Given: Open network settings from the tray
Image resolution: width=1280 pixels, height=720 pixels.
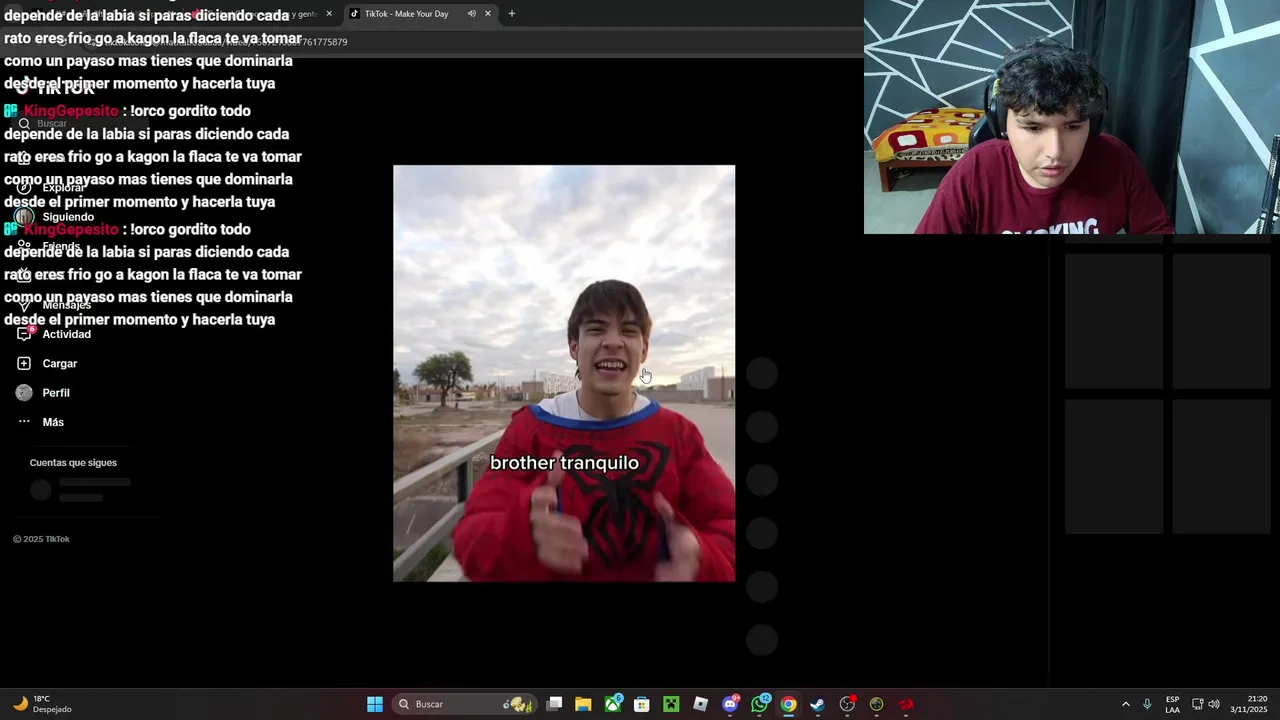Looking at the screenshot, I should (1197, 704).
